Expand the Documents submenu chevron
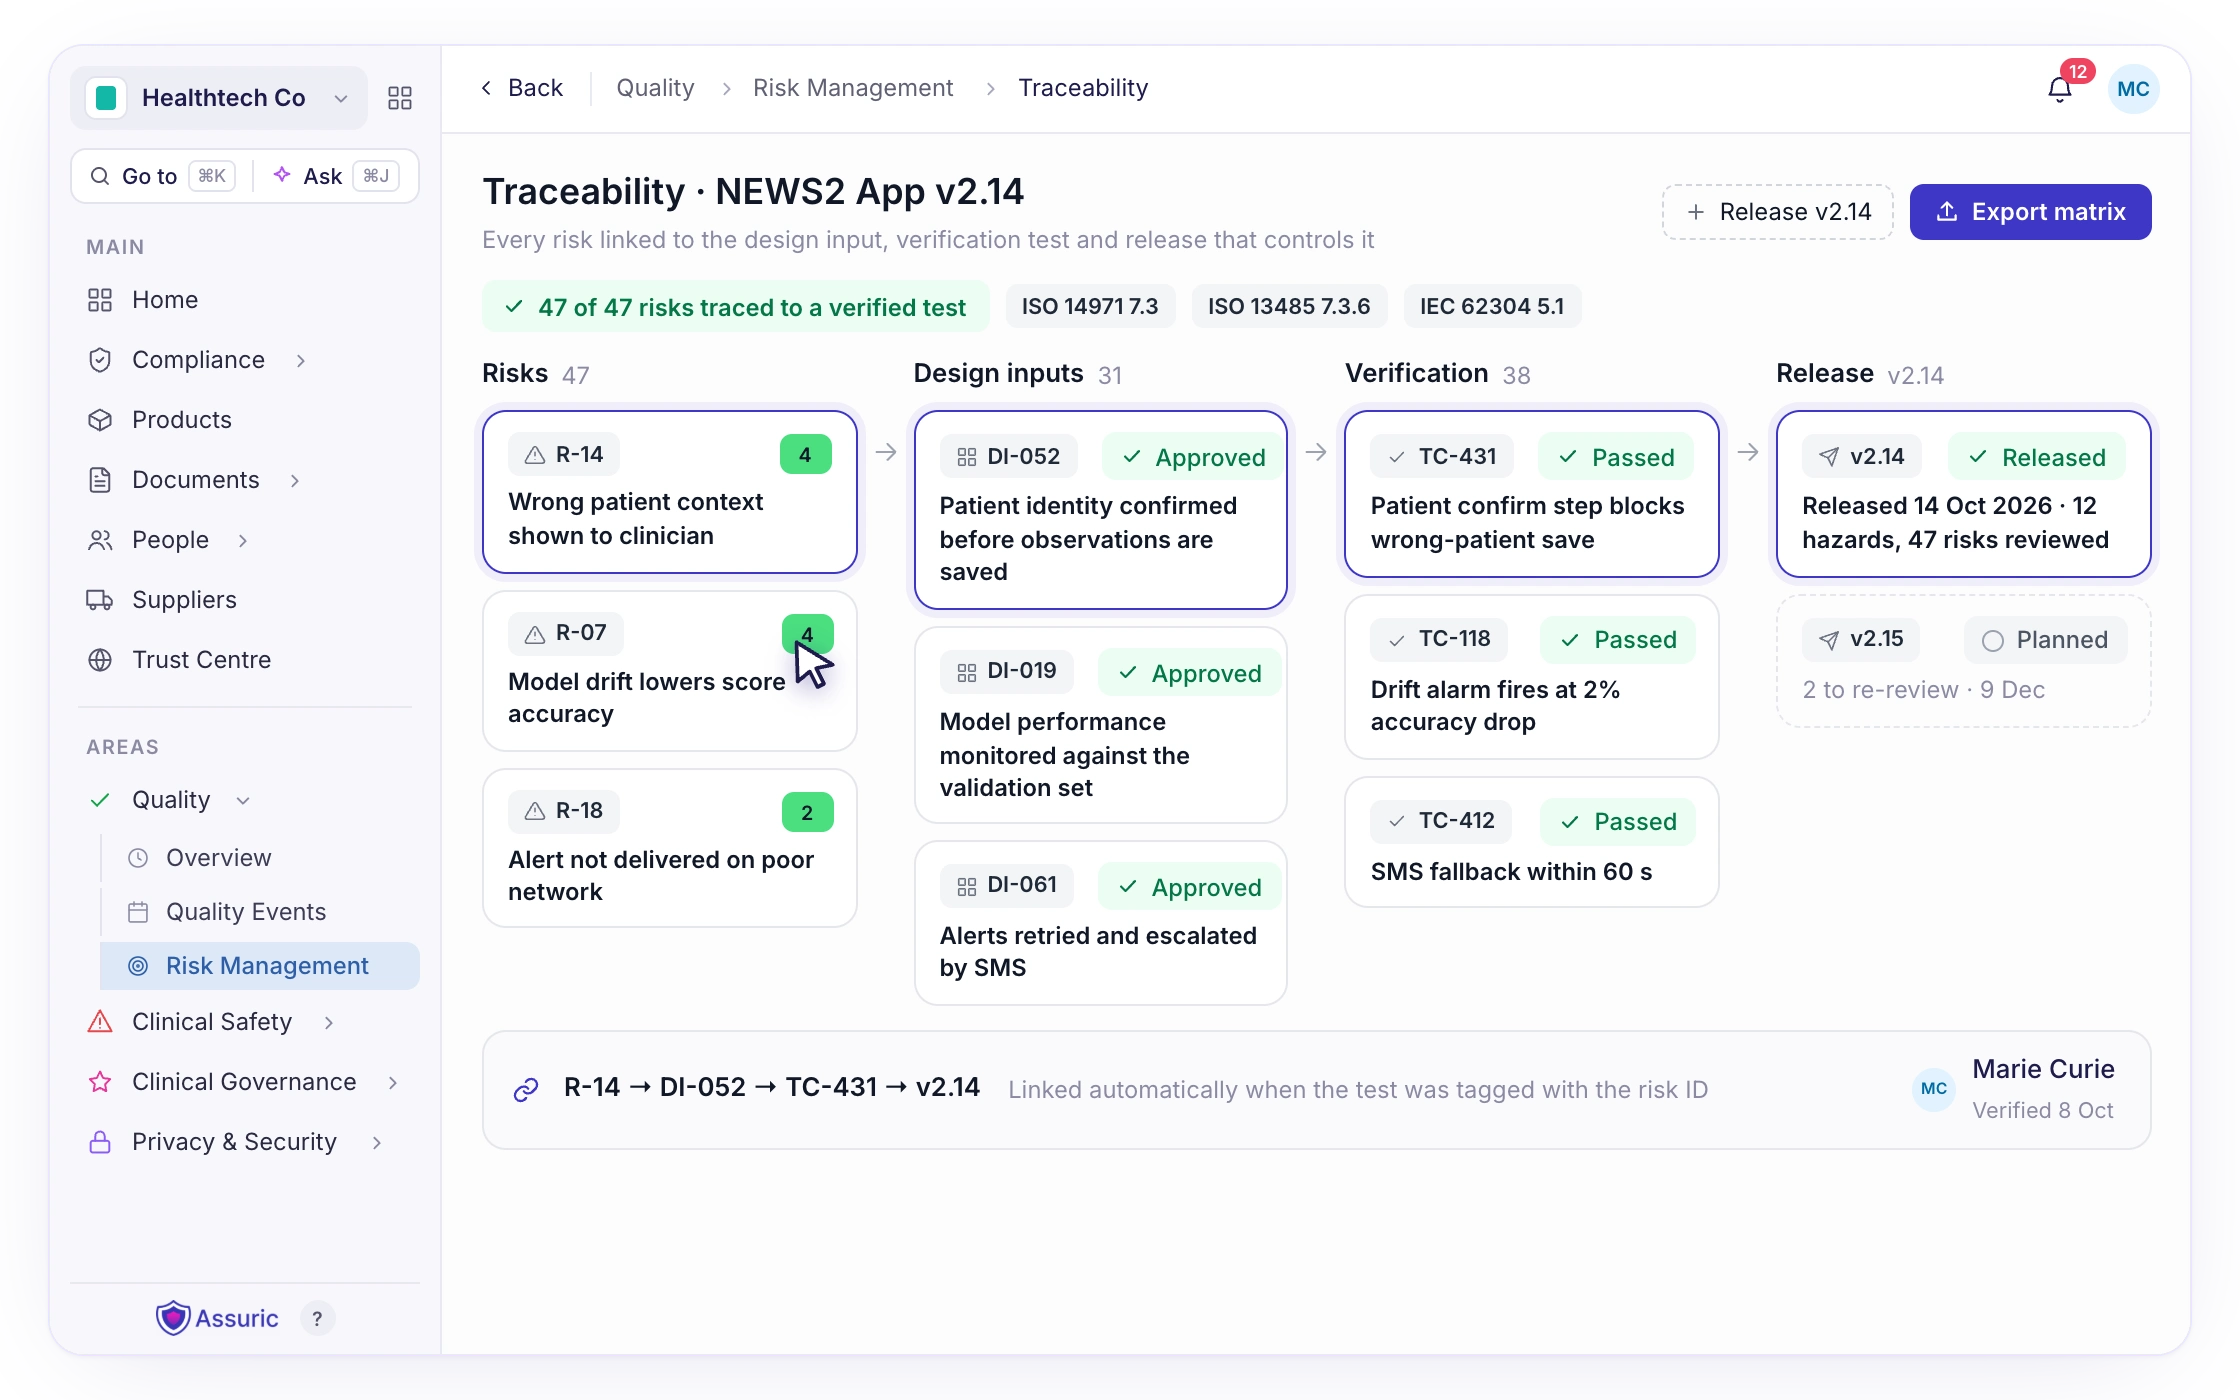Image resolution: width=2240 pixels, height=1400 pixels. [x=295, y=480]
